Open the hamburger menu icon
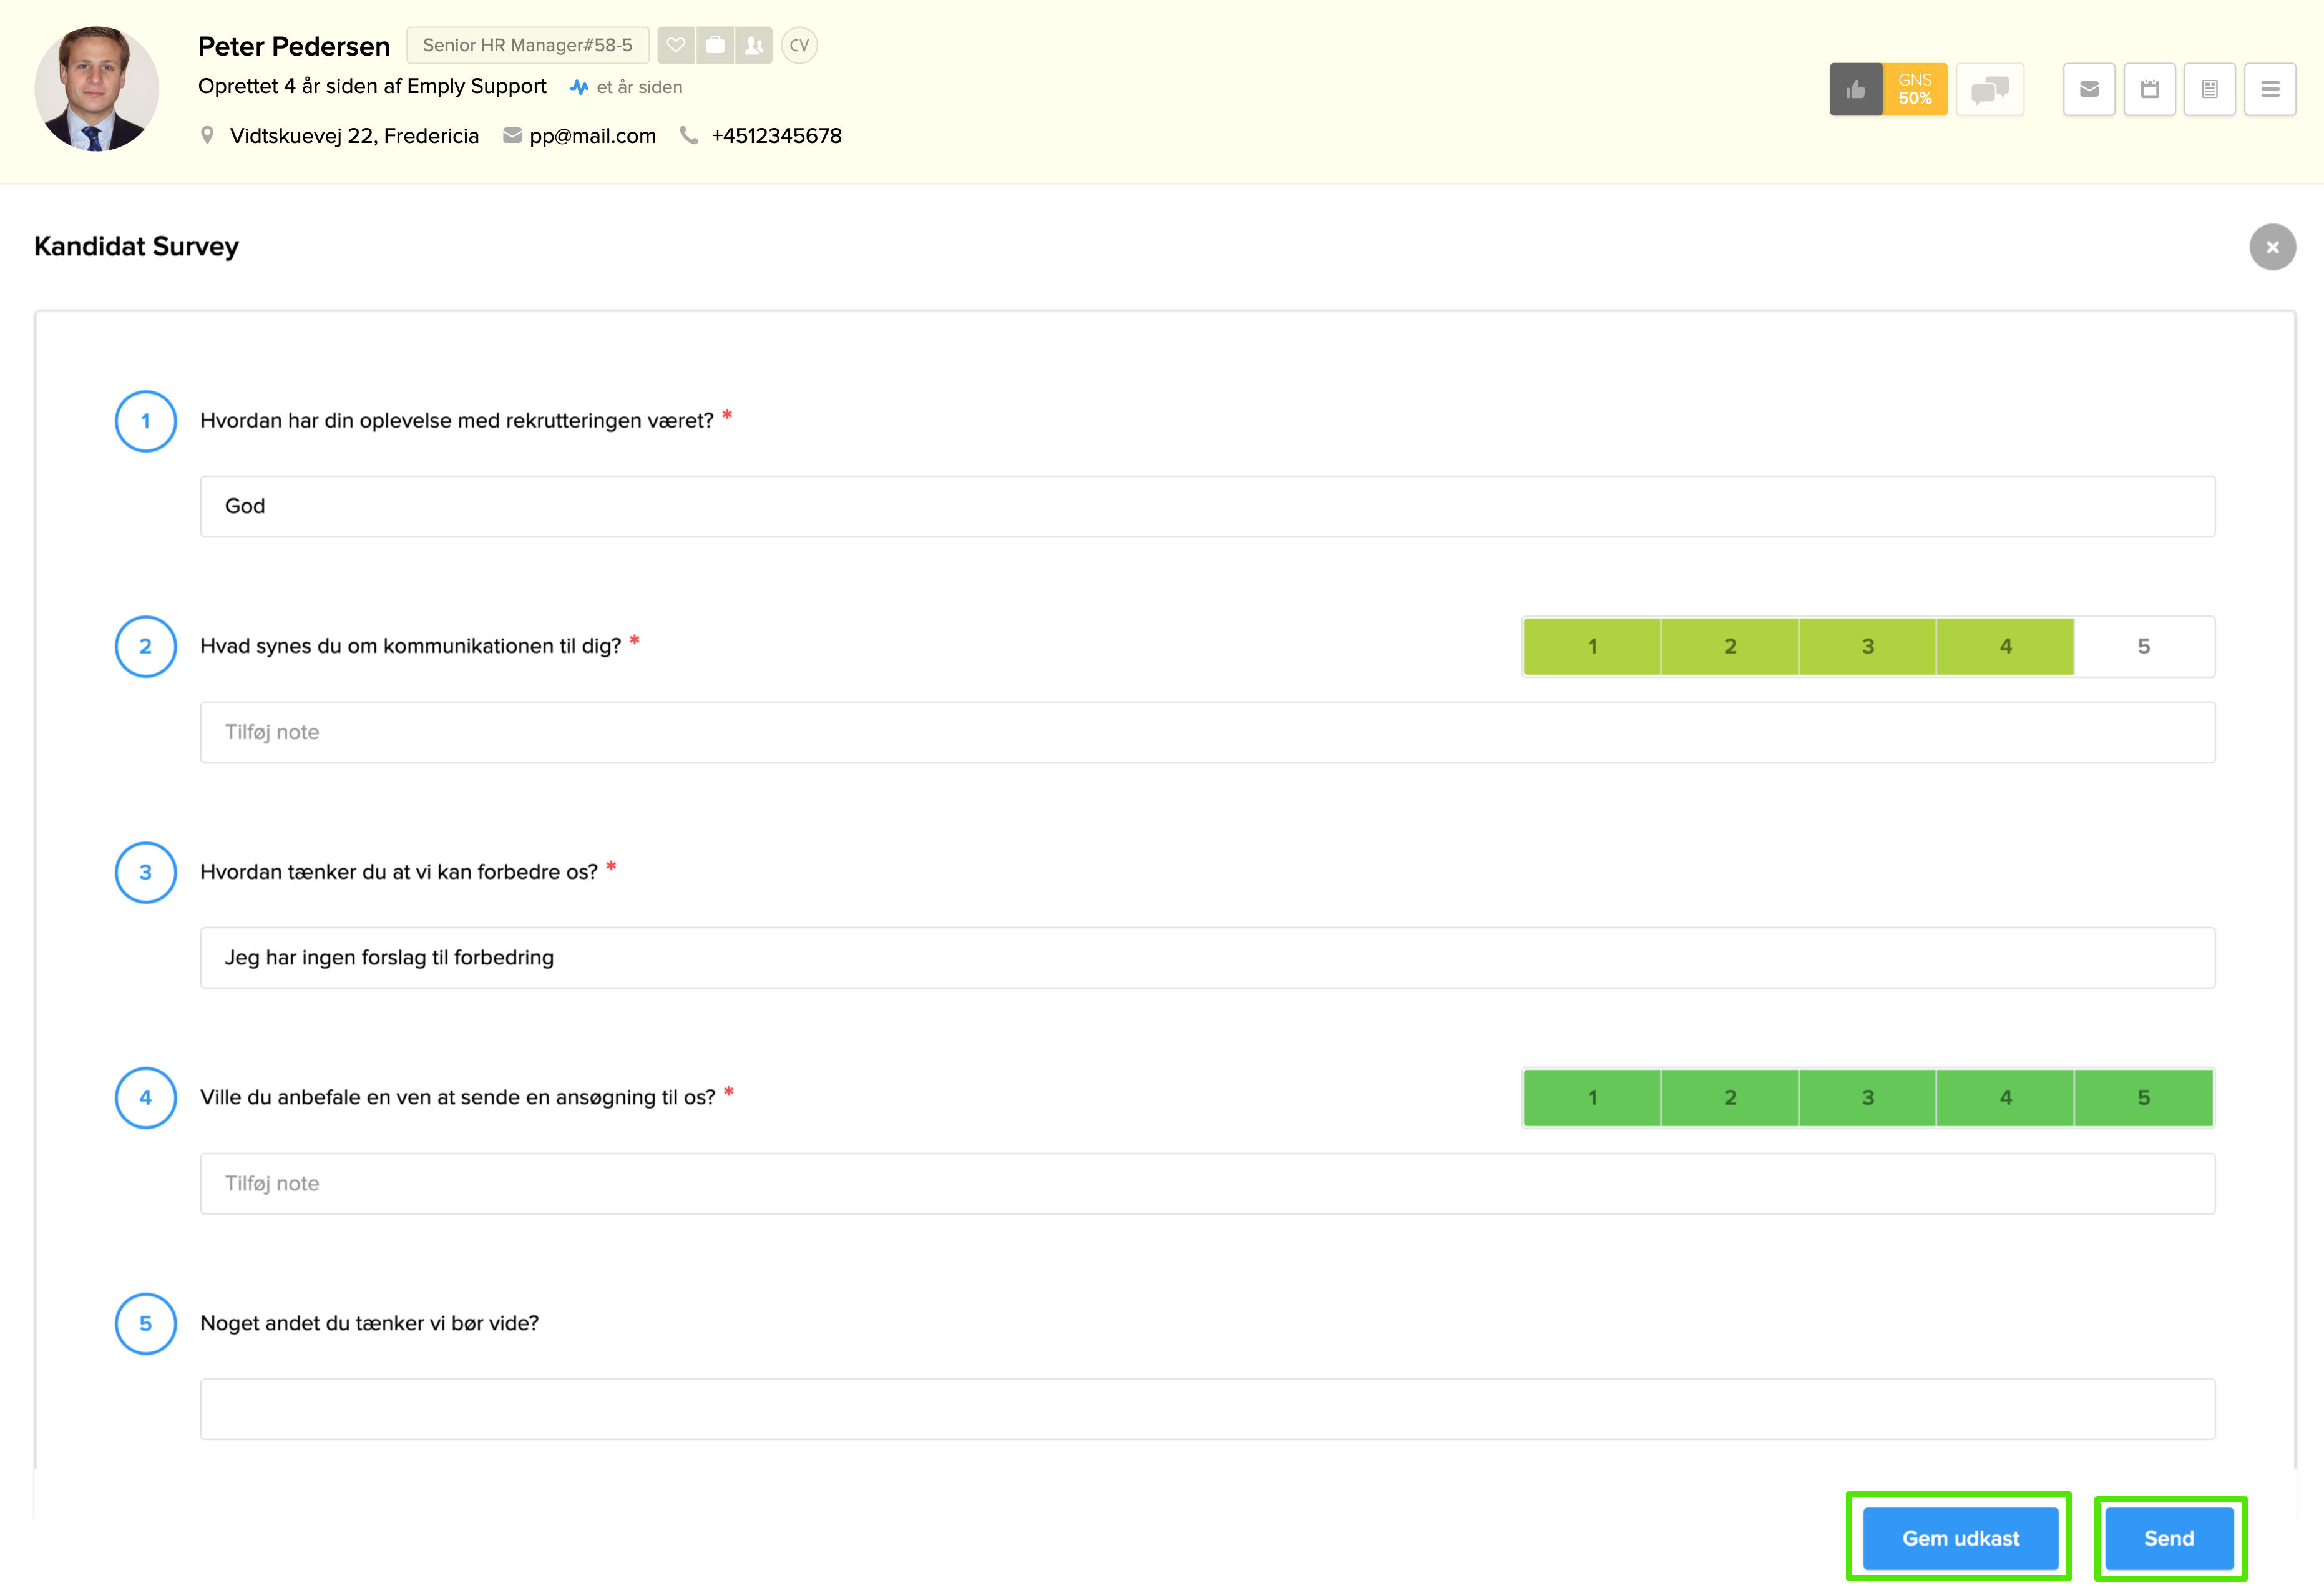 click(x=2270, y=89)
